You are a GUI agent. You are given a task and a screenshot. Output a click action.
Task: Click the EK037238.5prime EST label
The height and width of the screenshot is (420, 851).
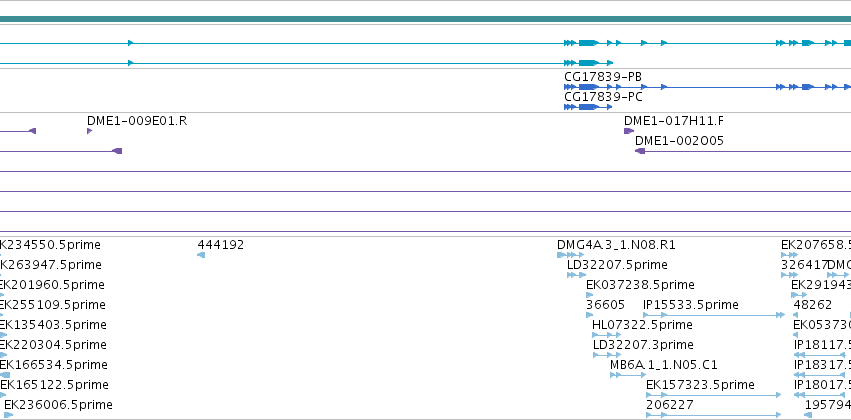pos(640,285)
